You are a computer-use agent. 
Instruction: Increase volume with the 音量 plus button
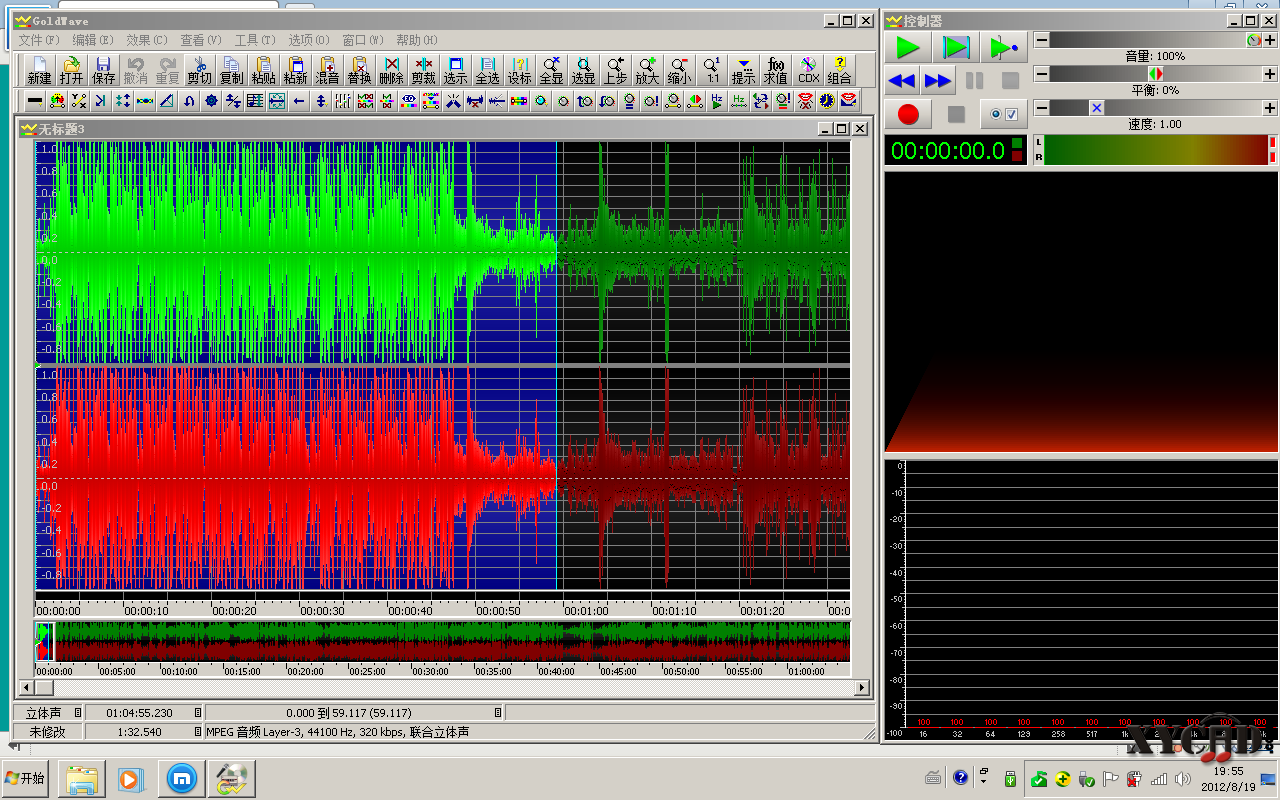[1270, 40]
